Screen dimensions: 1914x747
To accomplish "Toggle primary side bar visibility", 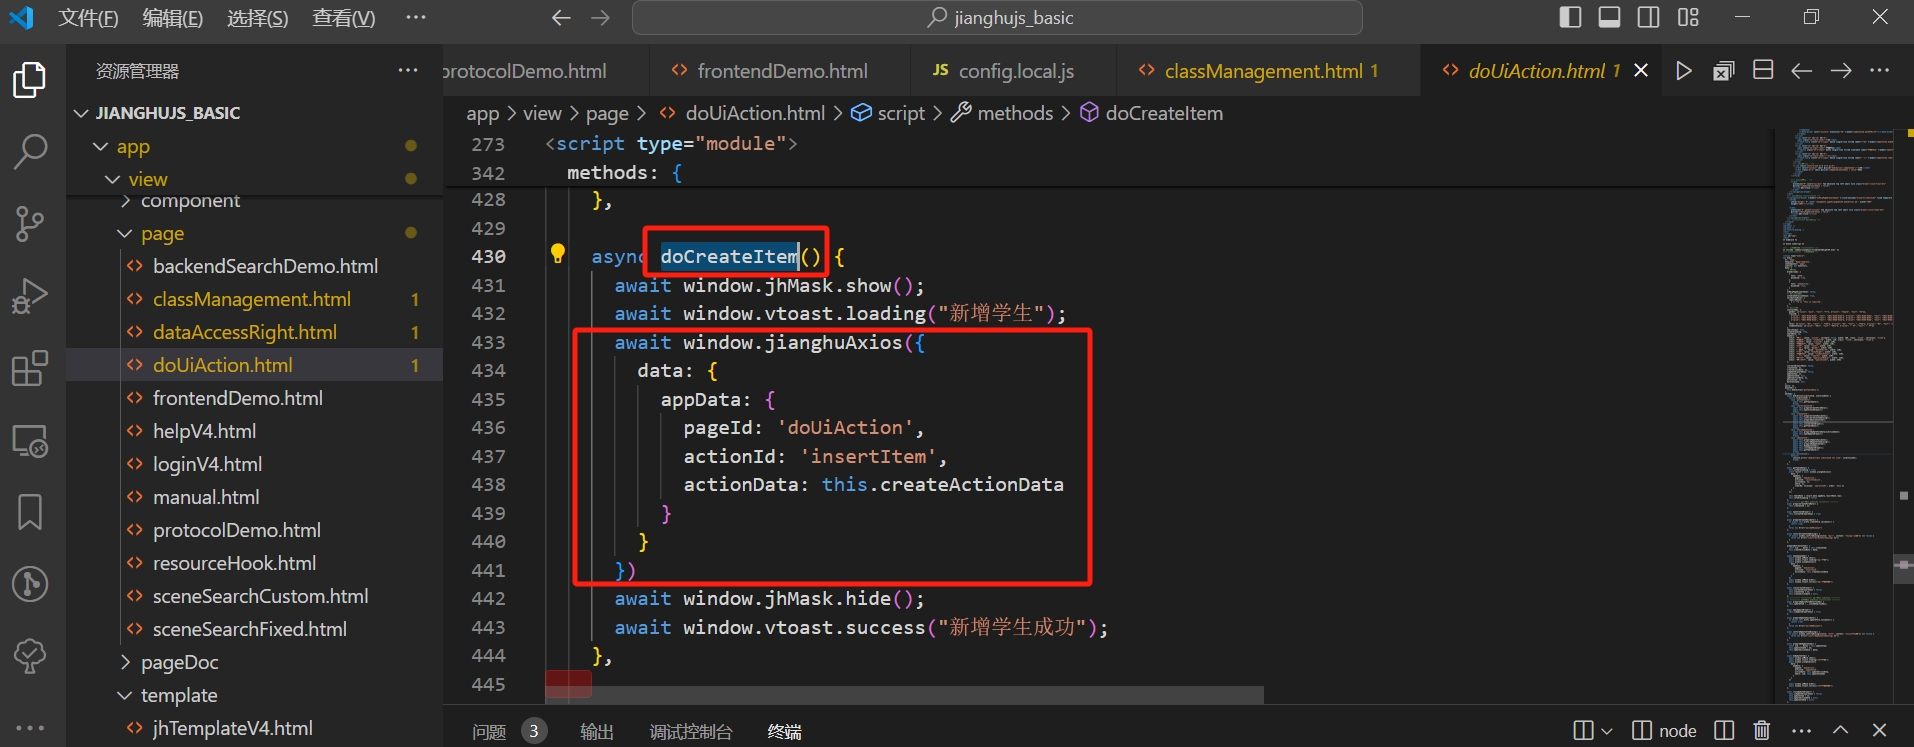I will click(x=1570, y=17).
